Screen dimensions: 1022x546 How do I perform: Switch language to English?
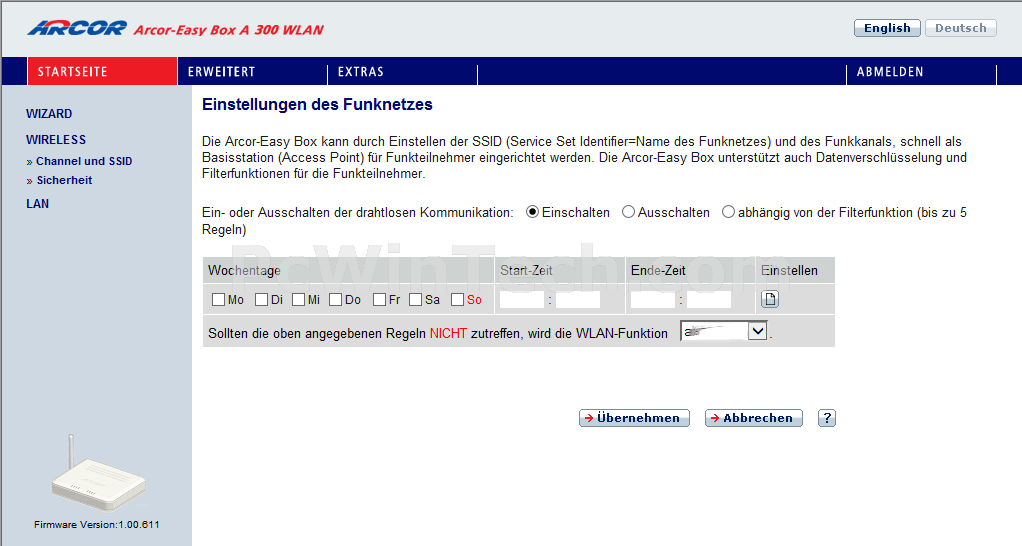click(887, 28)
